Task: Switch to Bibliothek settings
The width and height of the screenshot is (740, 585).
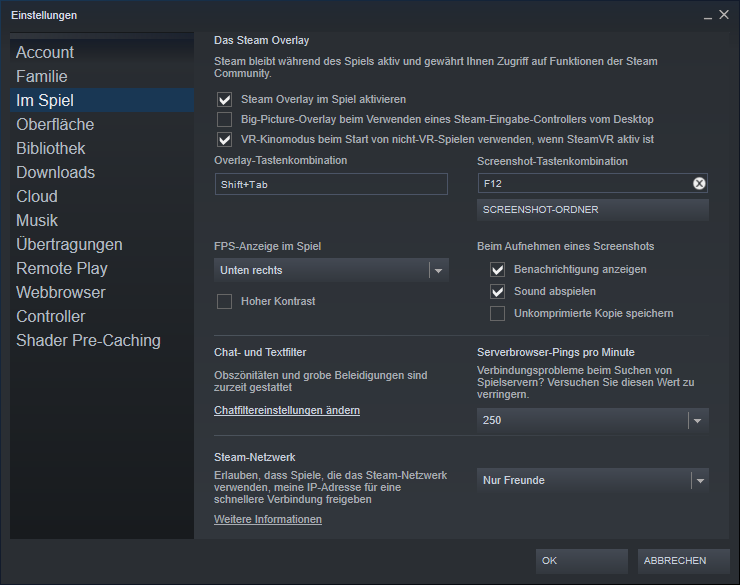Action: tap(102, 148)
